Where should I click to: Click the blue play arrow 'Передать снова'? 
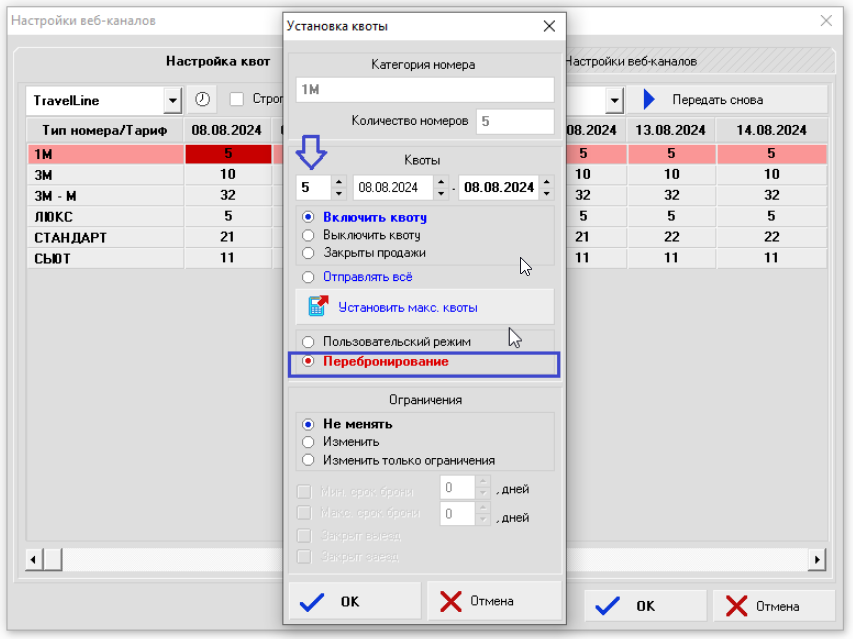click(648, 100)
